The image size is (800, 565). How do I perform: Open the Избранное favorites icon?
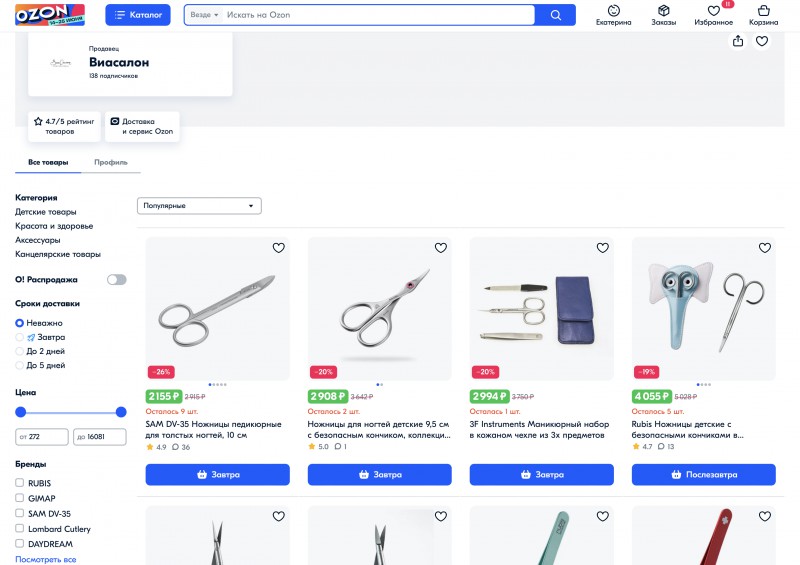[x=713, y=15]
